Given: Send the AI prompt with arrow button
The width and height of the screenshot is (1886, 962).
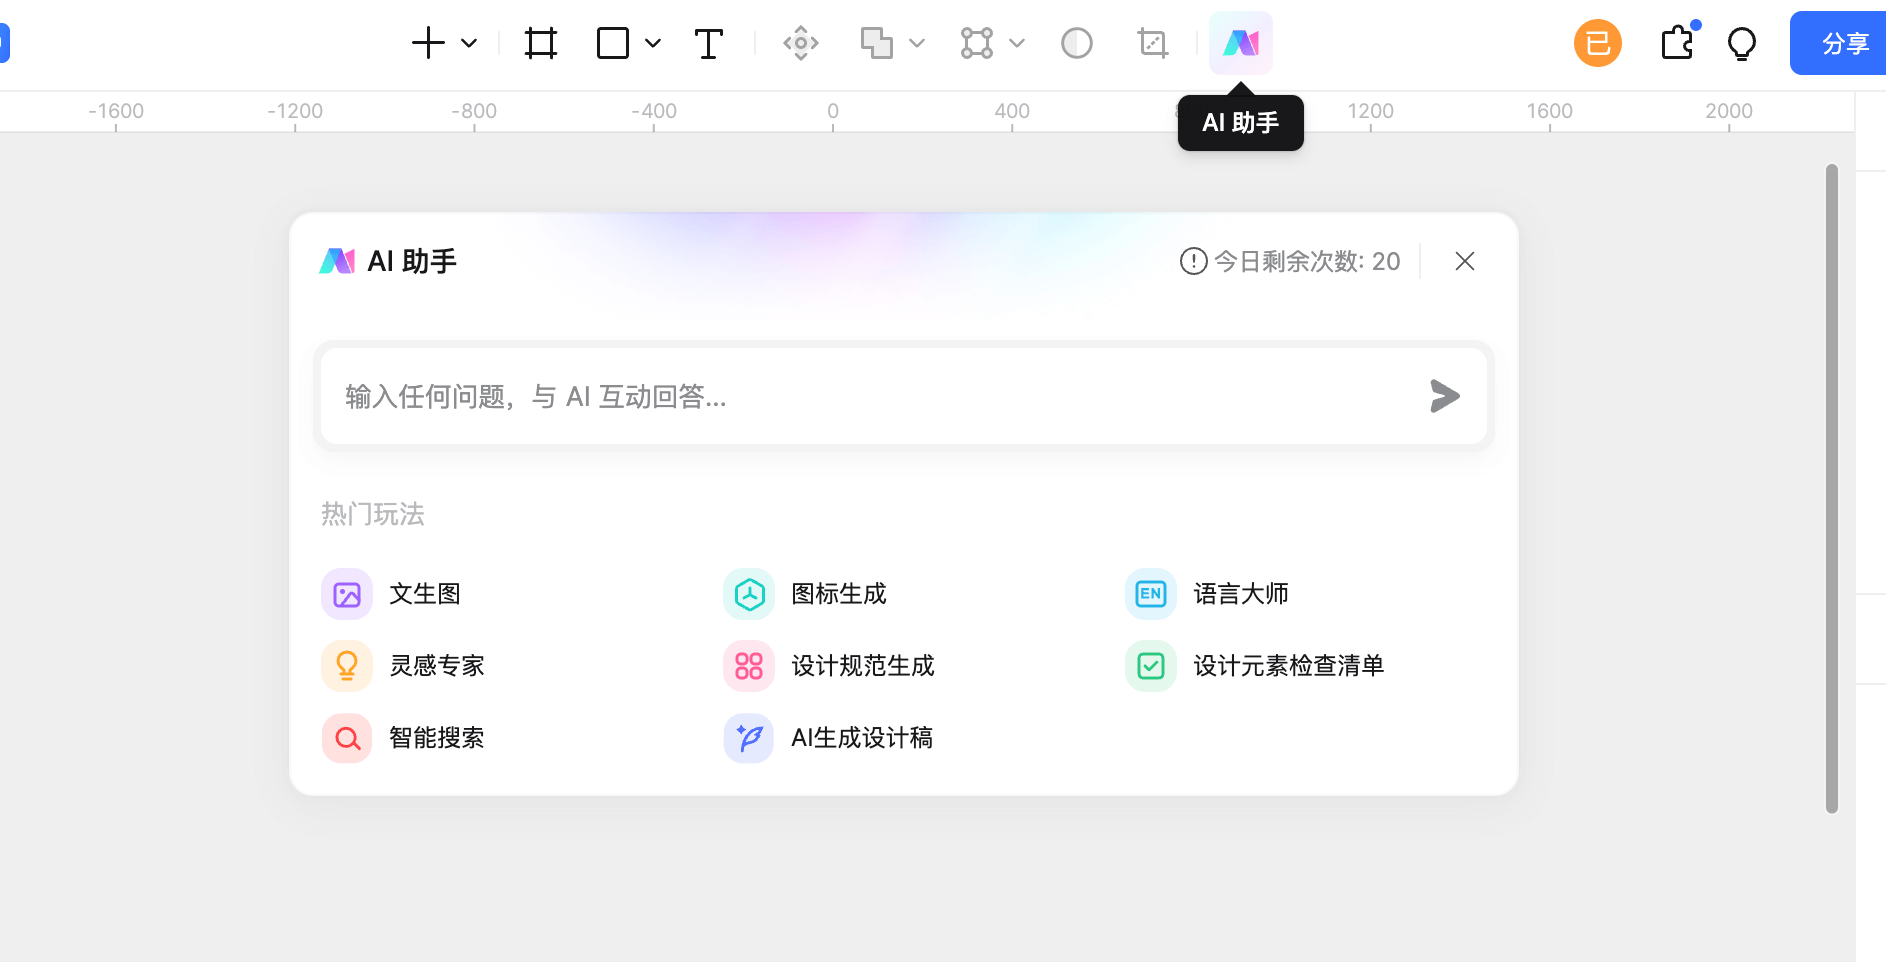Looking at the screenshot, I should 1444,396.
